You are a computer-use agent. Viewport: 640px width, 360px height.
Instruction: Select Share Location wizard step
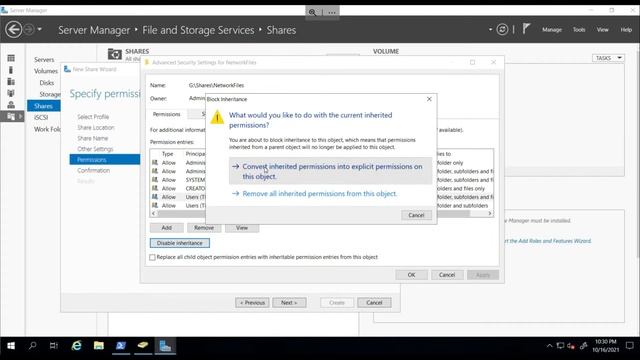point(96,127)
